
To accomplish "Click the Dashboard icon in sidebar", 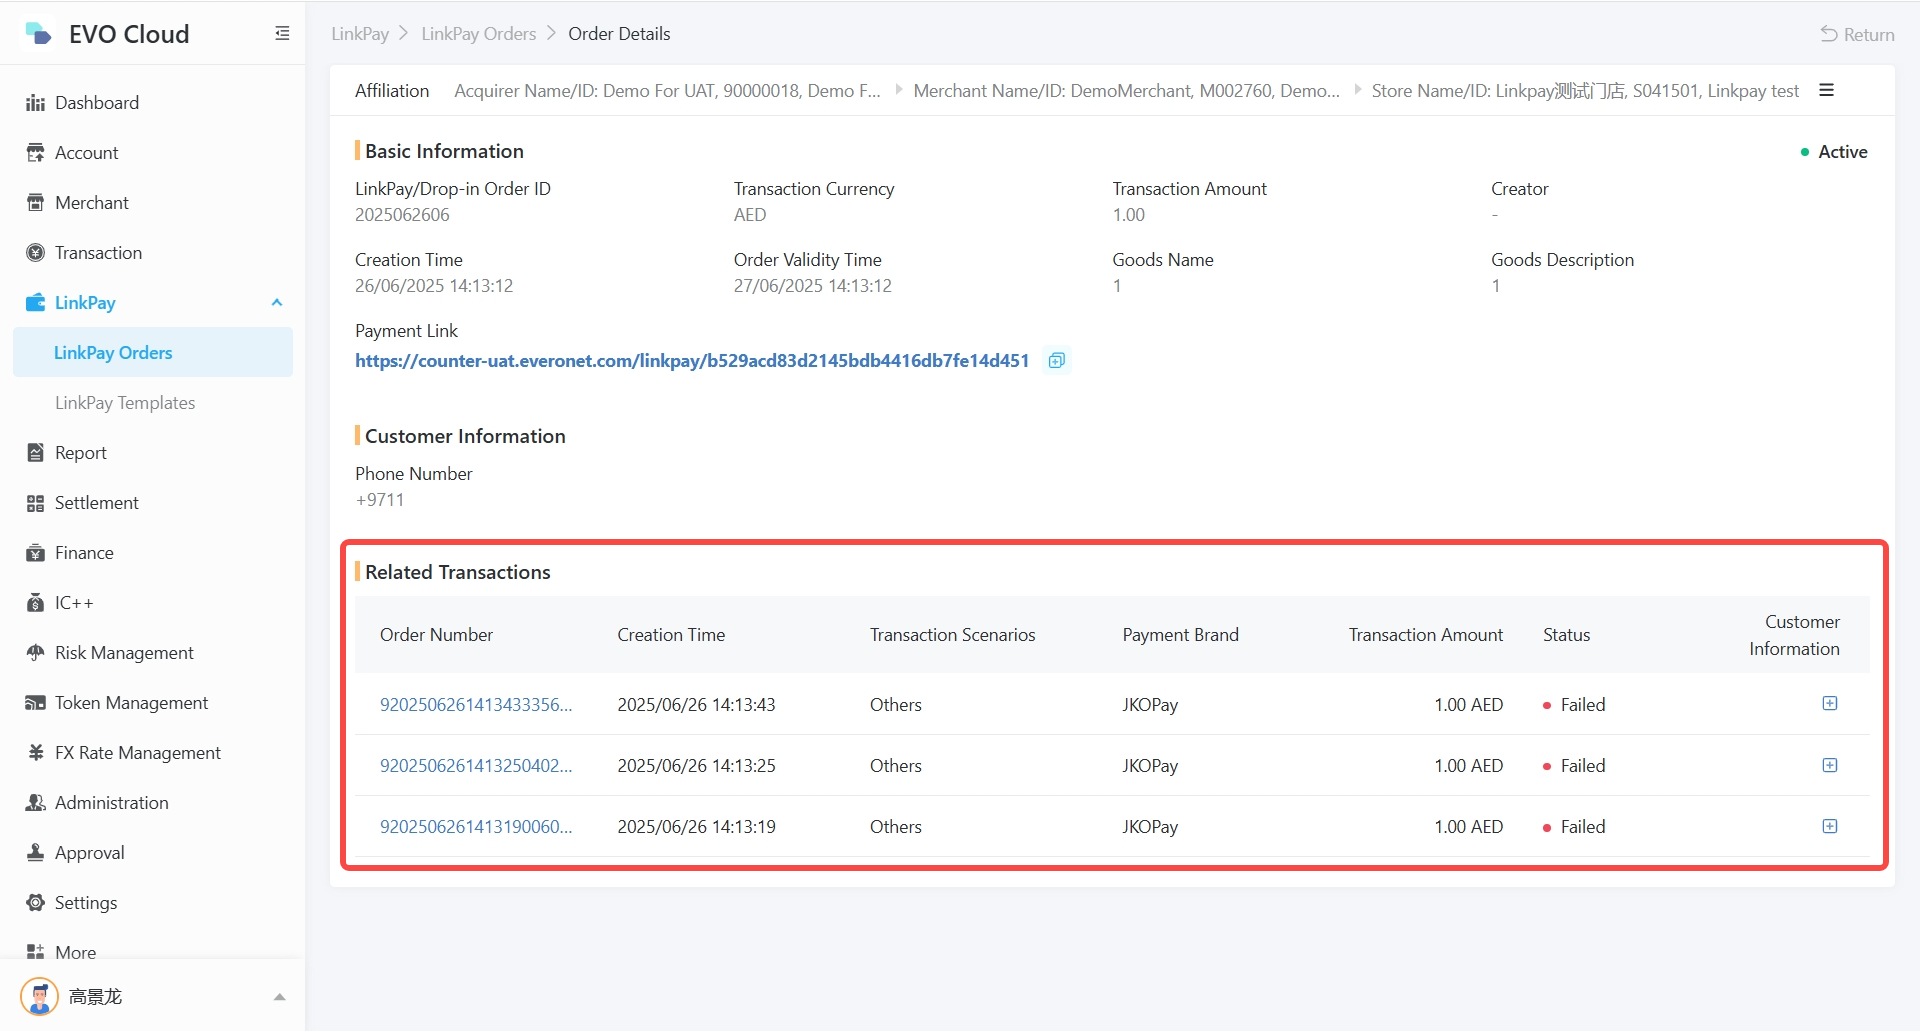I will tap(36, 103).
